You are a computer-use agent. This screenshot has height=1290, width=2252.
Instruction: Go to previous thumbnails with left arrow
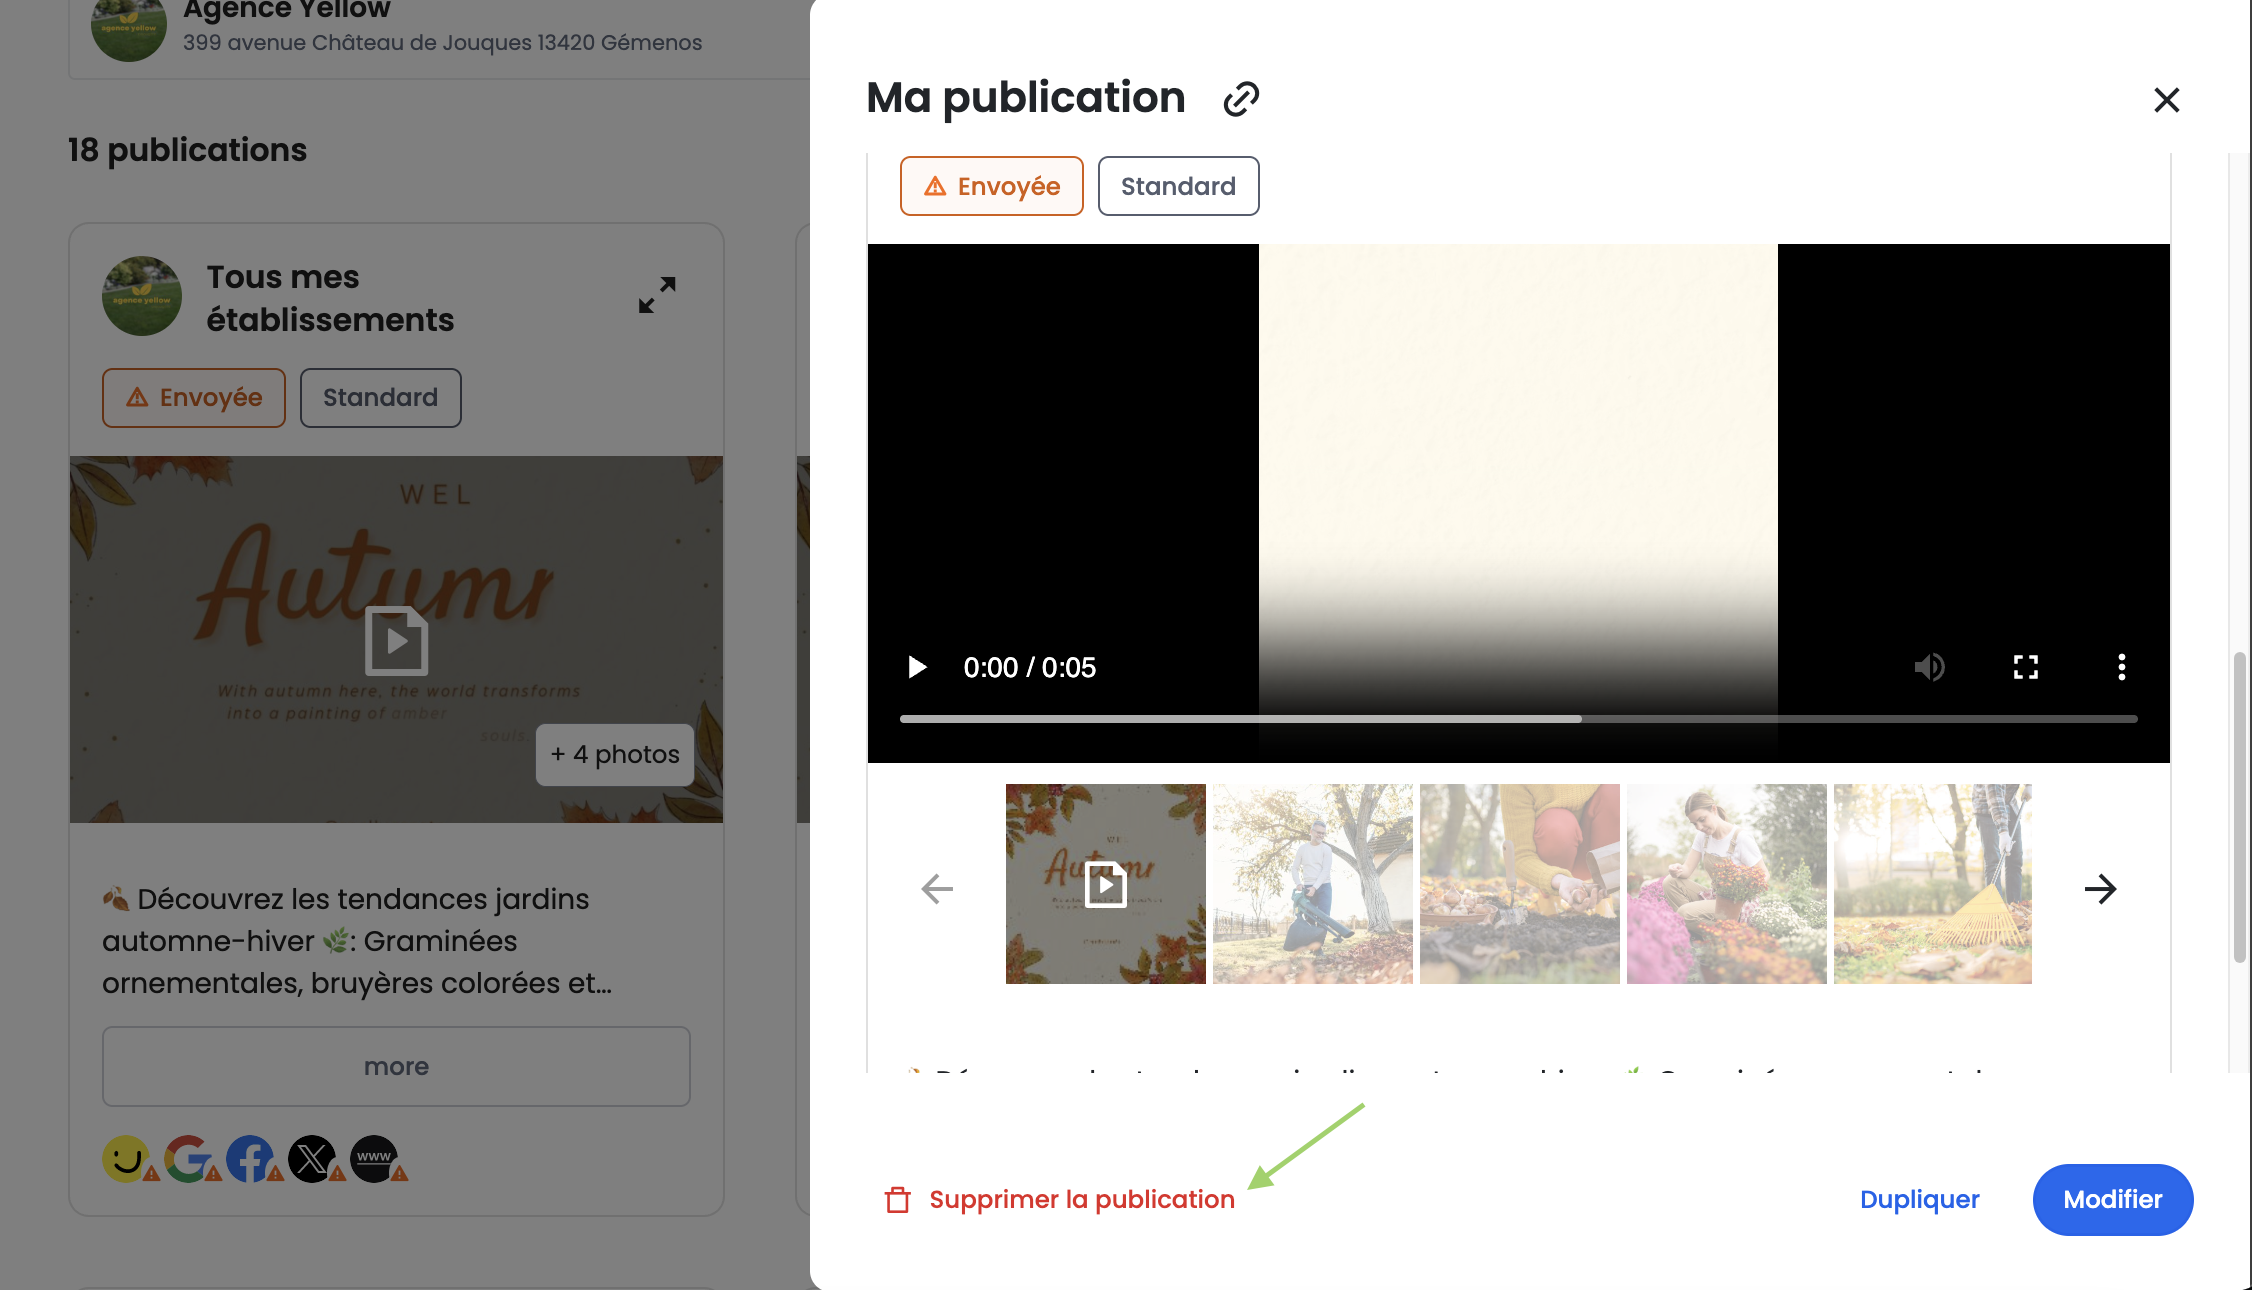click(x=937, y=888)
